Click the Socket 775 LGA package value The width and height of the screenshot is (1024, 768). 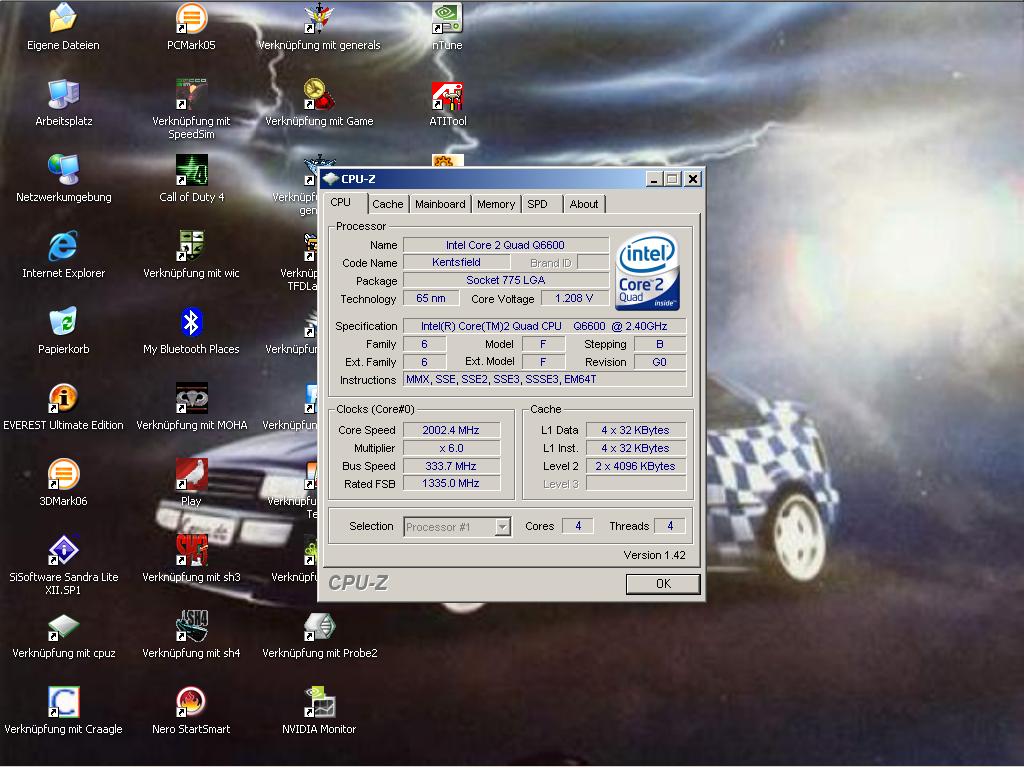point(505,280)
